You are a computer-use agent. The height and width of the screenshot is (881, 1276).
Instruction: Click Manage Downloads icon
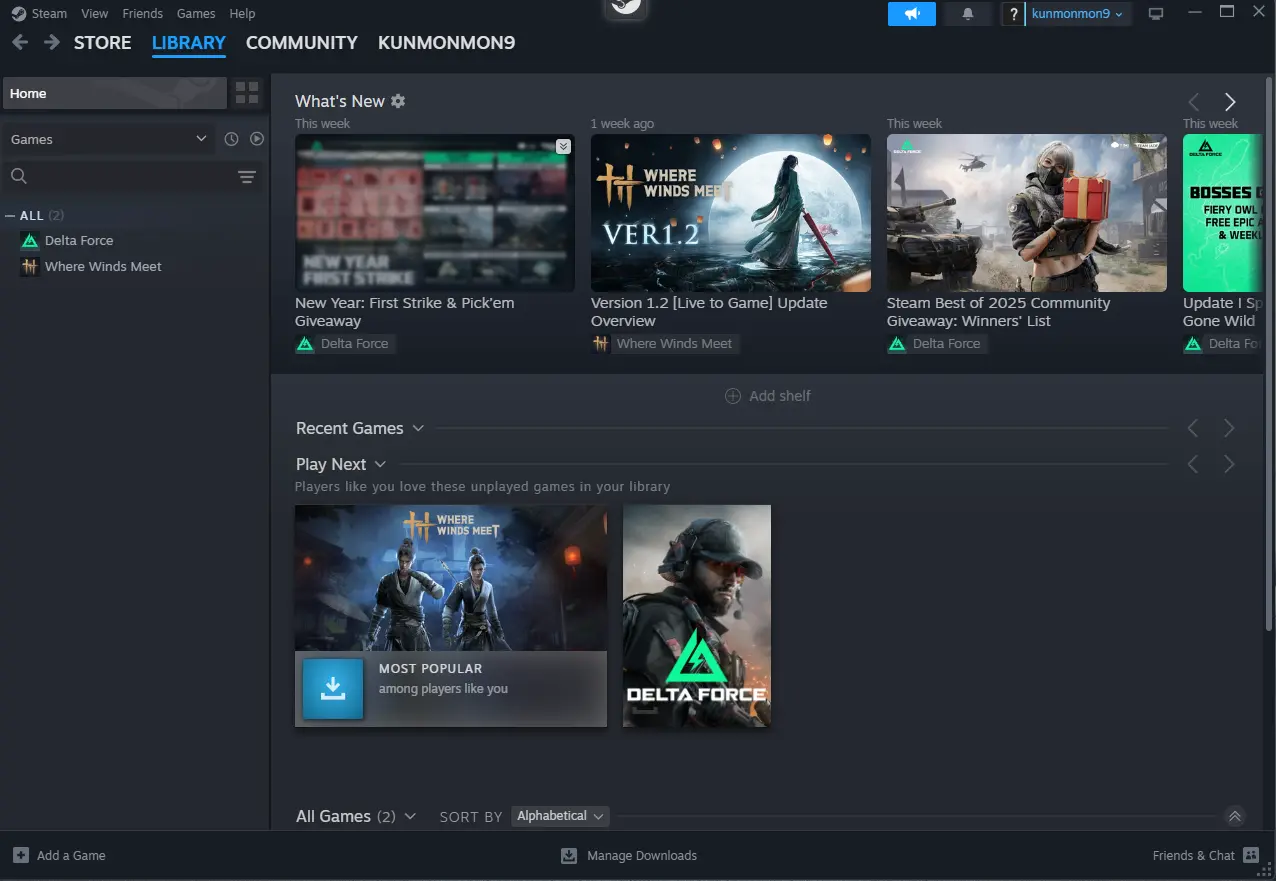tap(569, 855)
